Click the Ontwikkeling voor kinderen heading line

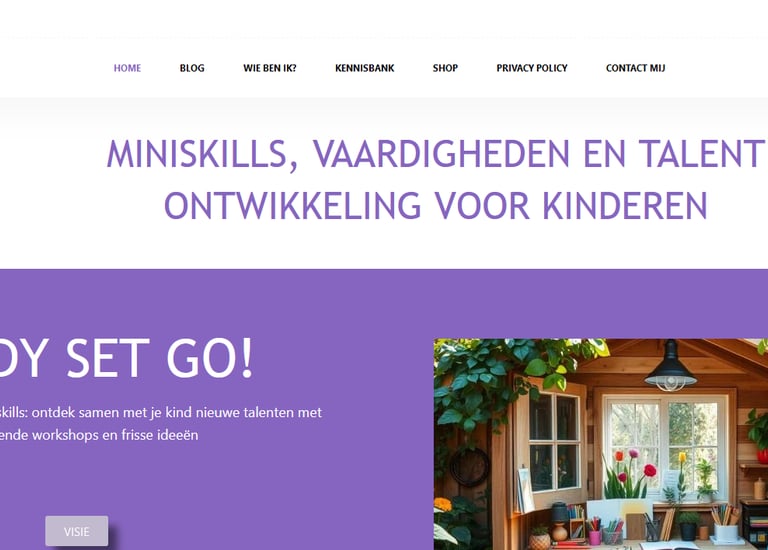coord(436,206)
